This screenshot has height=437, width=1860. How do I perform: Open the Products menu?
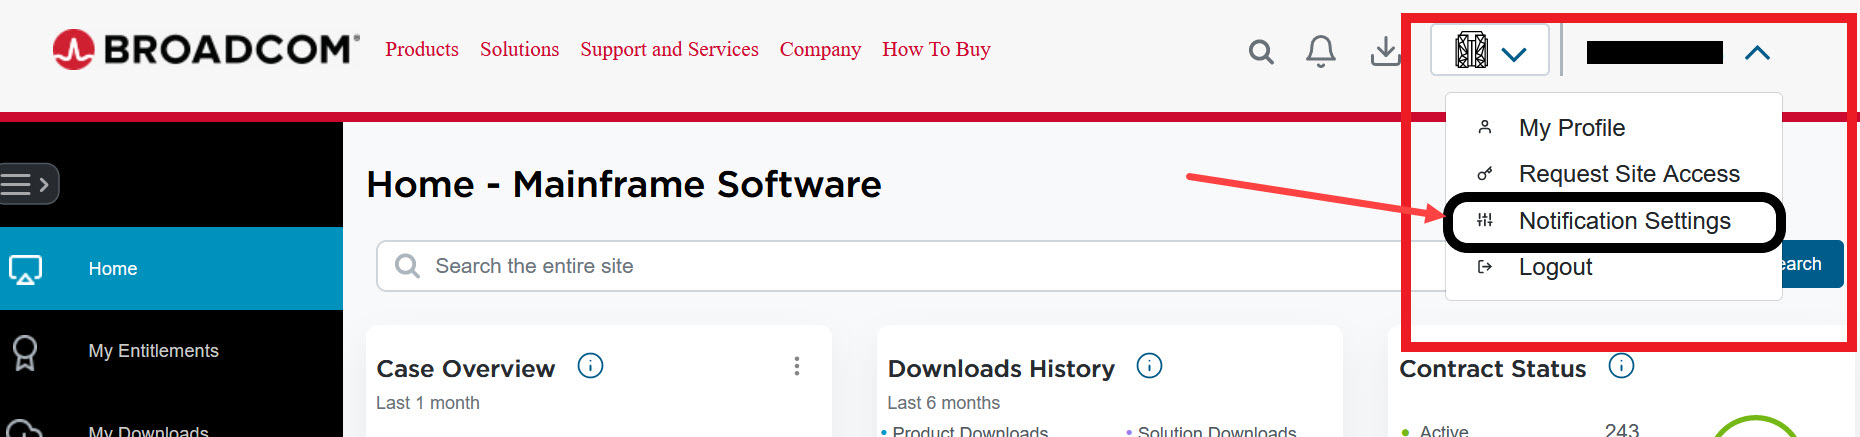422,49
